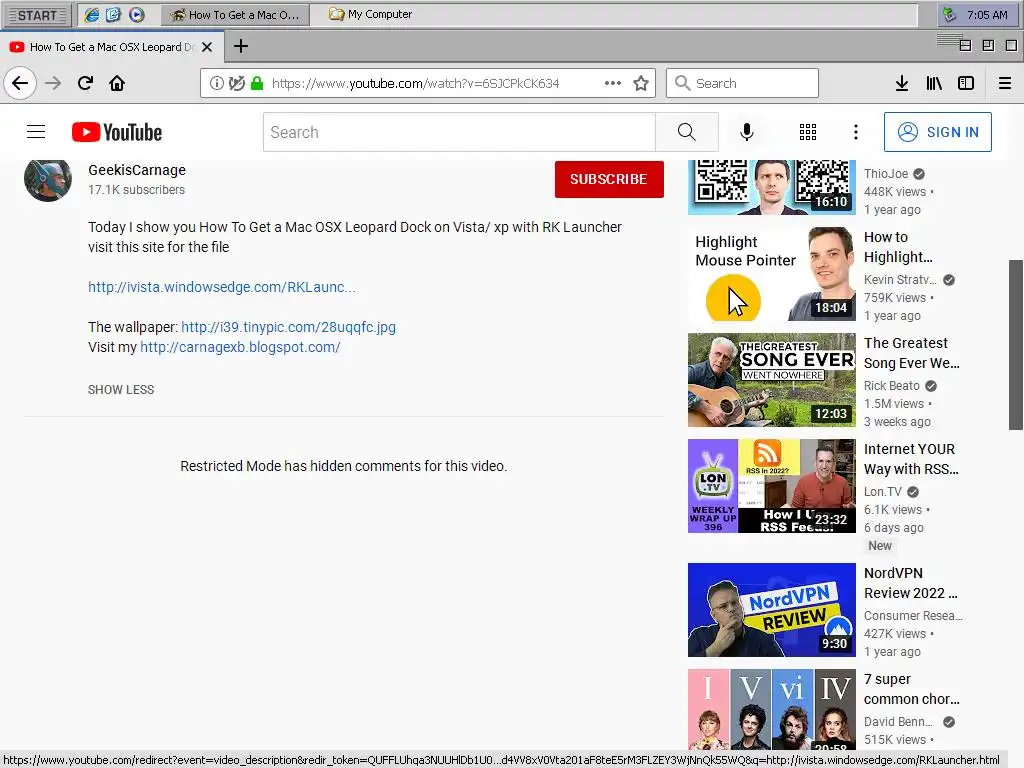Open NordVPN Review 2022 title
Image resolution: width=1024 pixels, height=768 pixels.
pyautogui.click(x=910, y=583)
